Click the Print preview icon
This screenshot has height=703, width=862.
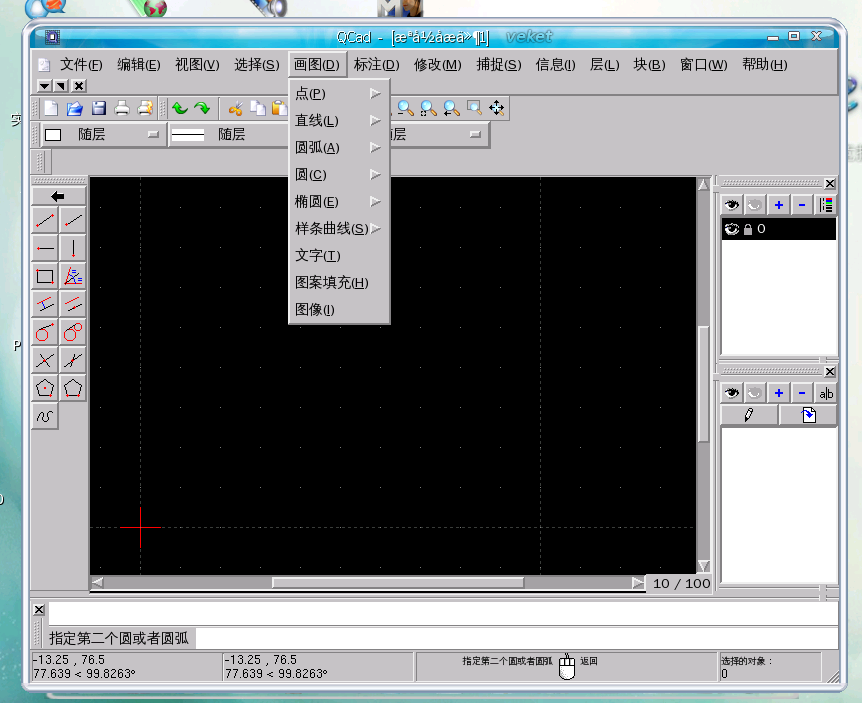145,108
